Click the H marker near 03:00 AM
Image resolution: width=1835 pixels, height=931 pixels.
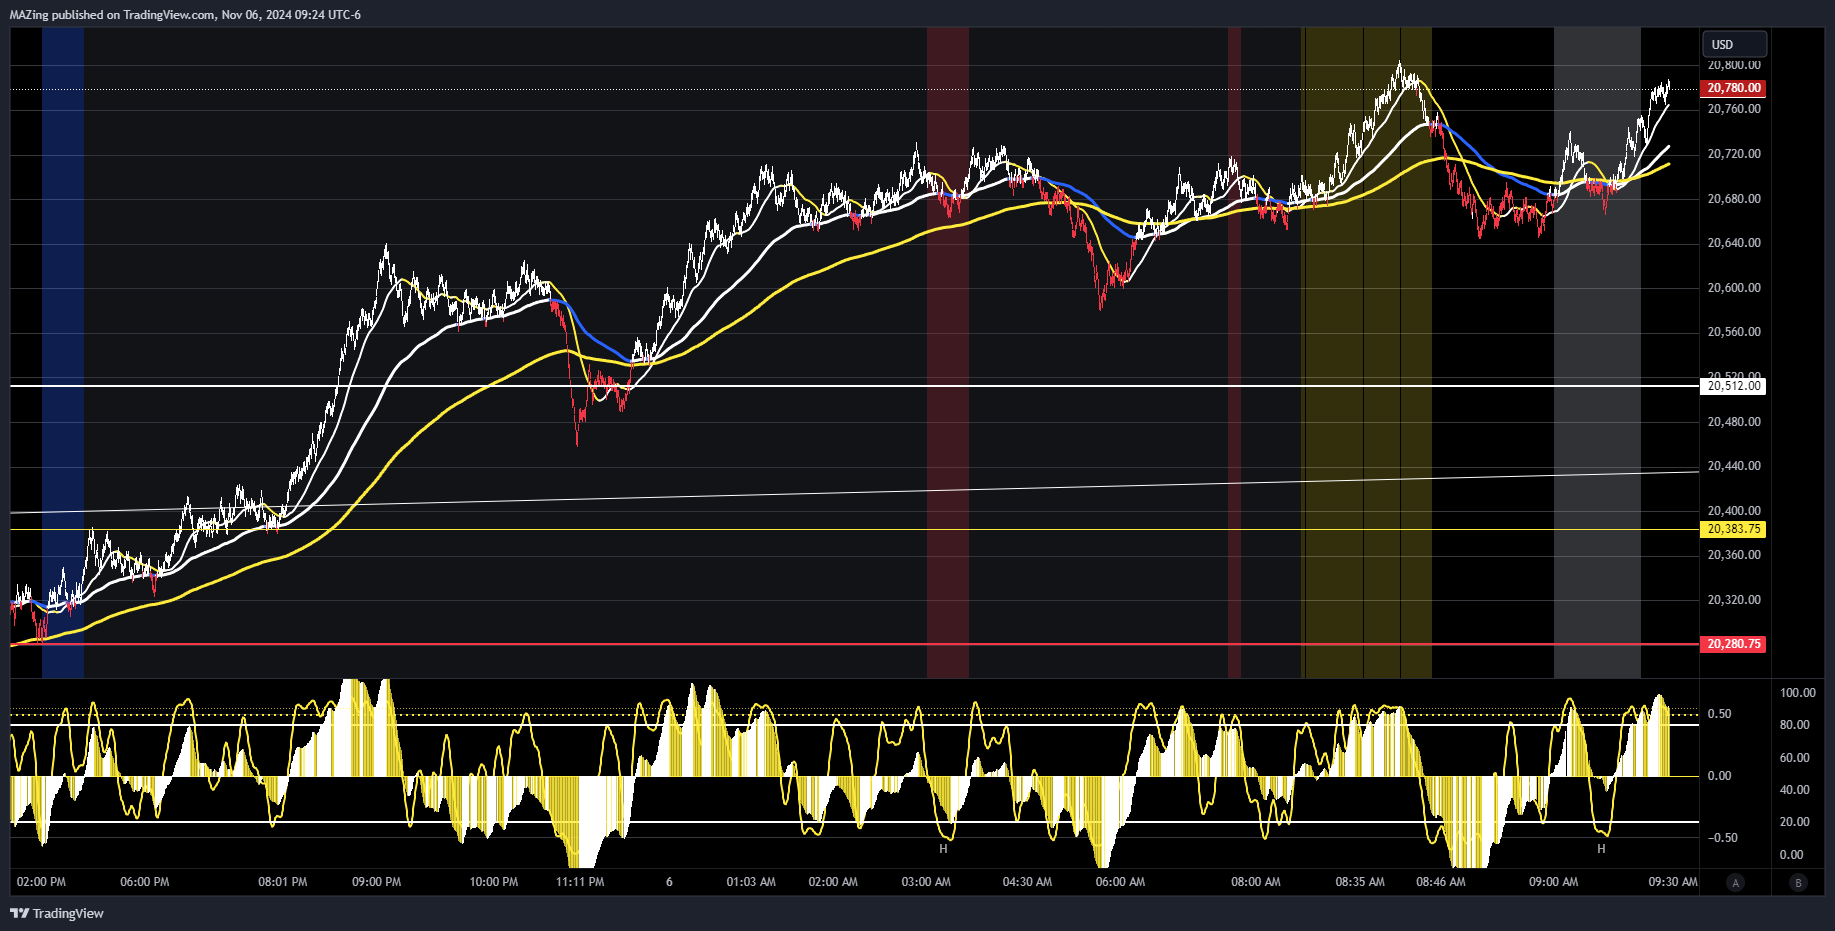[x=943, y=849]
